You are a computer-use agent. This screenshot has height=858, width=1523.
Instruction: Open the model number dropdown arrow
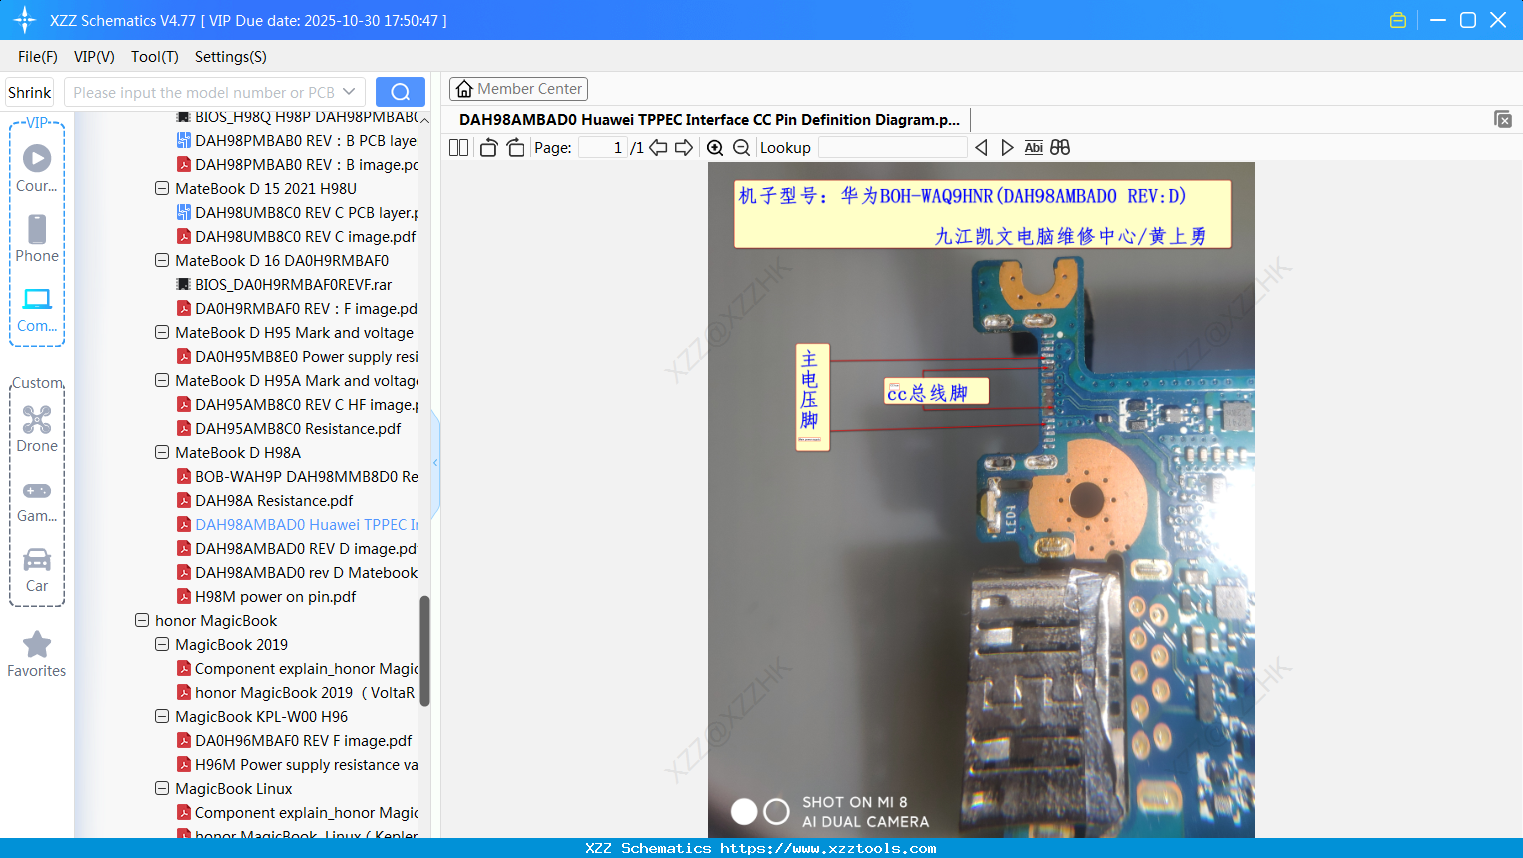point(349,92)
